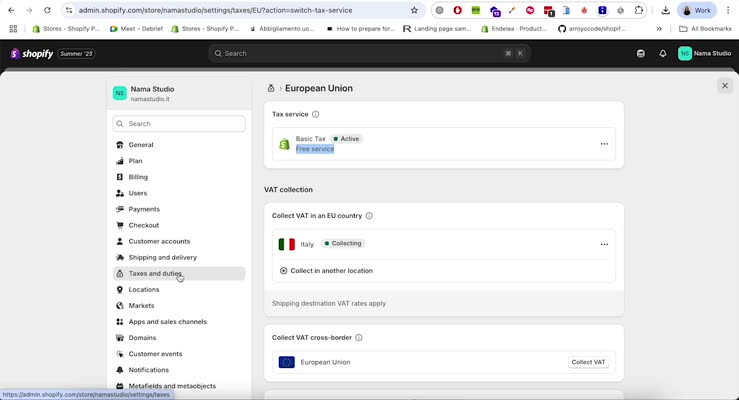Screen dimensions: 739x400
Task: Click the Active status badge
Action: click(346, 139)
